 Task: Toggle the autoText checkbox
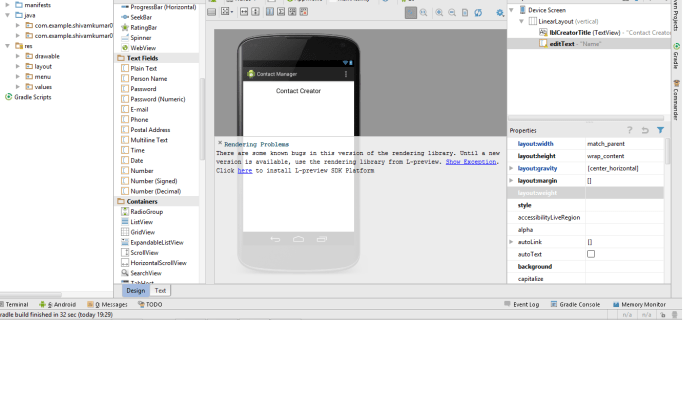591,254
